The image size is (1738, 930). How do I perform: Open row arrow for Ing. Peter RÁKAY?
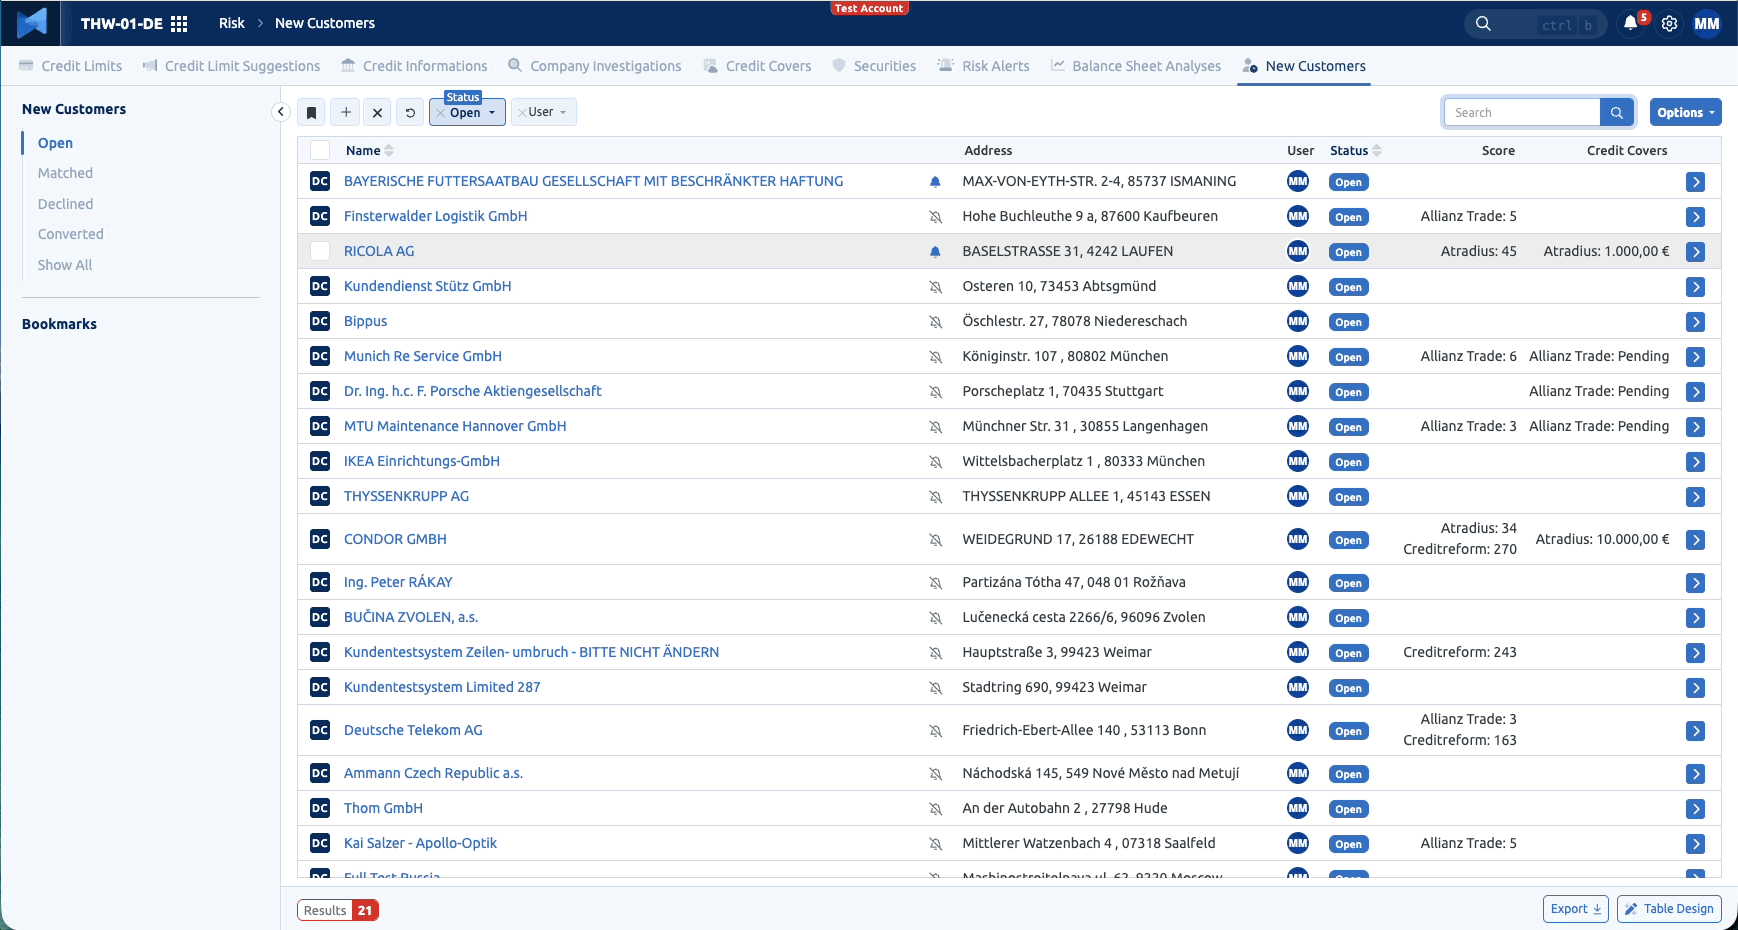pos(1695,583)
